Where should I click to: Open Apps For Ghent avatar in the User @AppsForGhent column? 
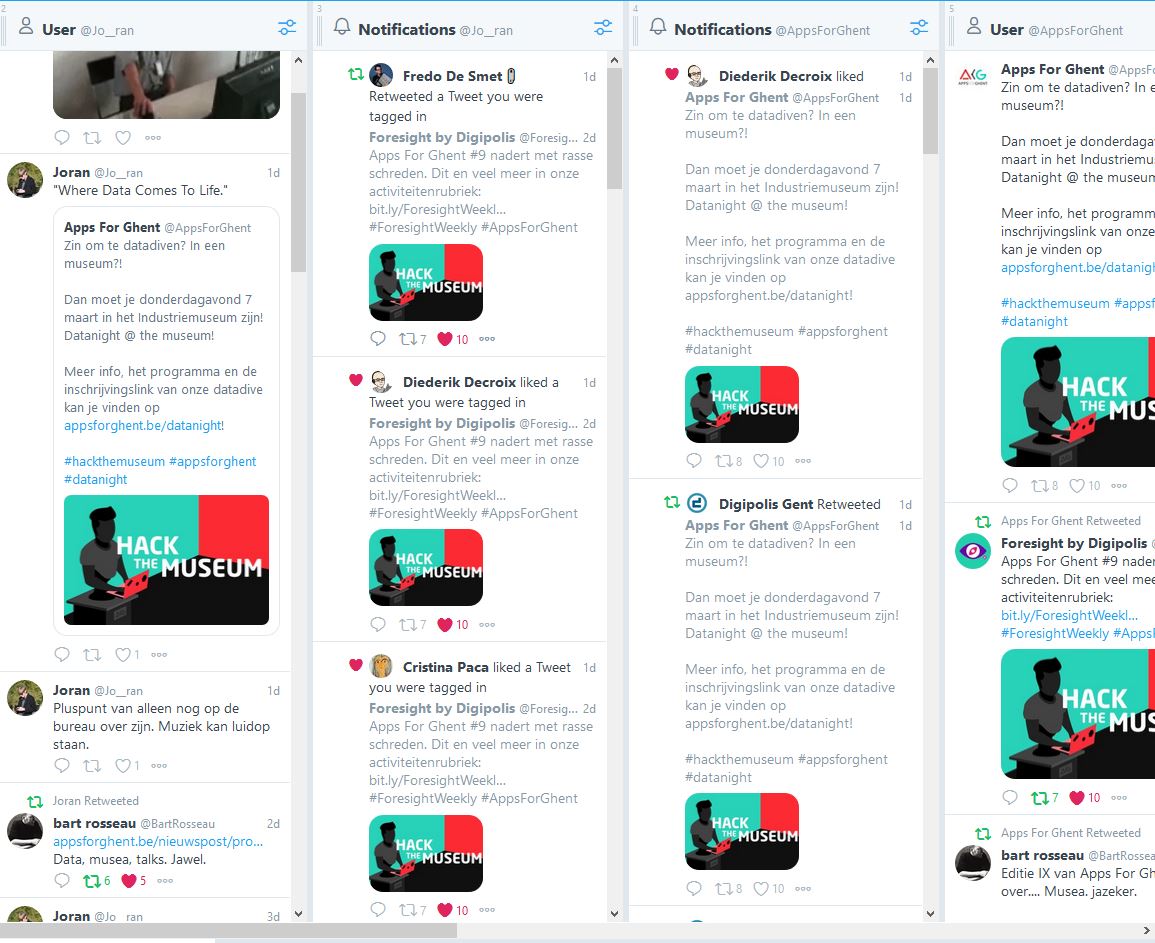(972, 77)
